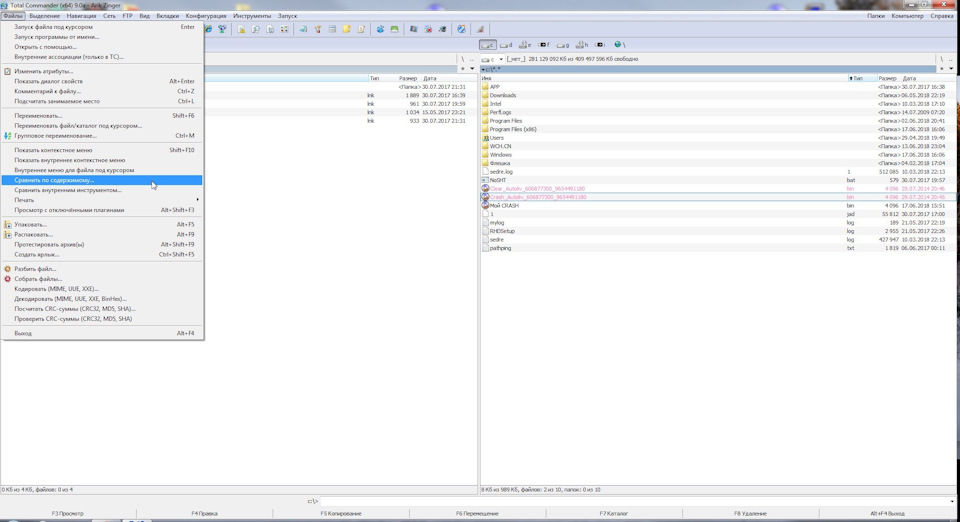The image size is (960, 522).
Task: Click the network computers toolbar icon
Action: coord(222,29)
